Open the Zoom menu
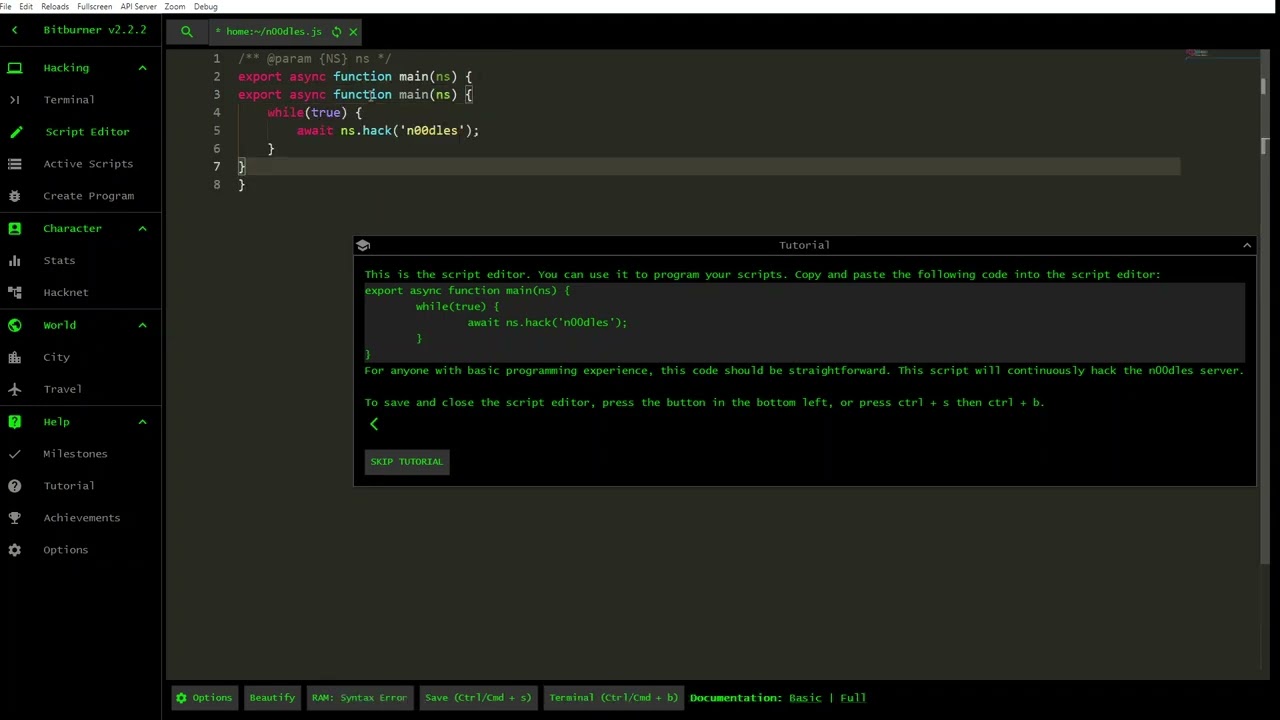1280x720 pixels. click(x=175, y=6)
